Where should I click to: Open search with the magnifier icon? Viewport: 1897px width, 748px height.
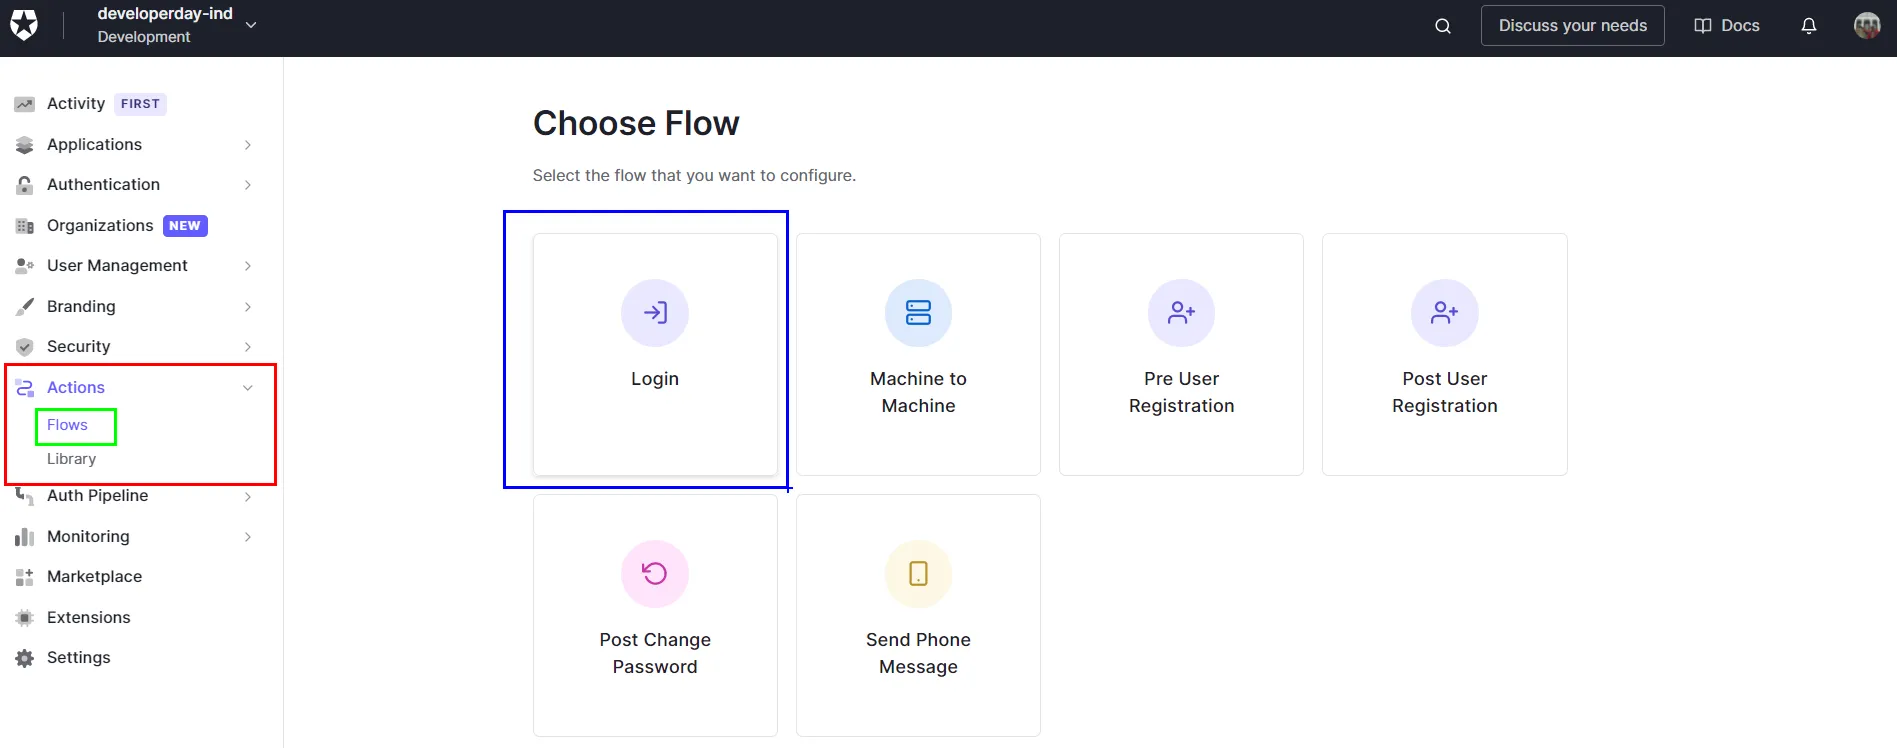[1442, 26]
